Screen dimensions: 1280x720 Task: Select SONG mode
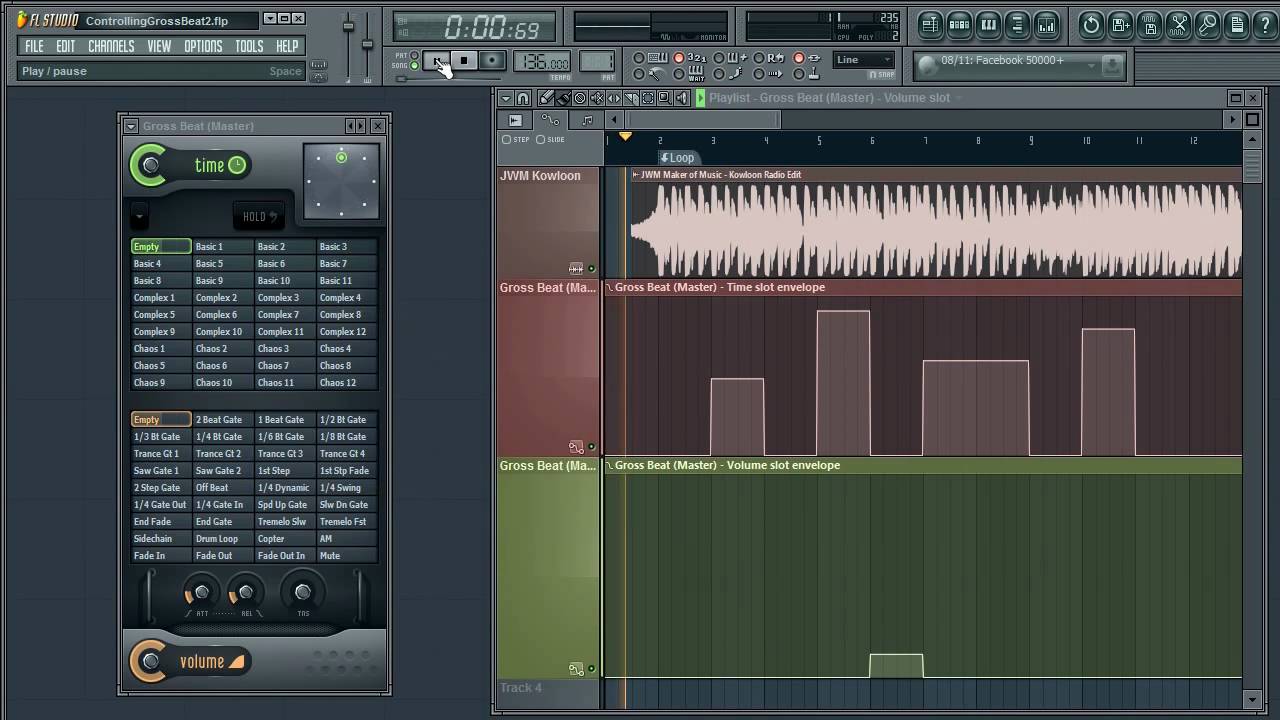click(x=414, y=66)
